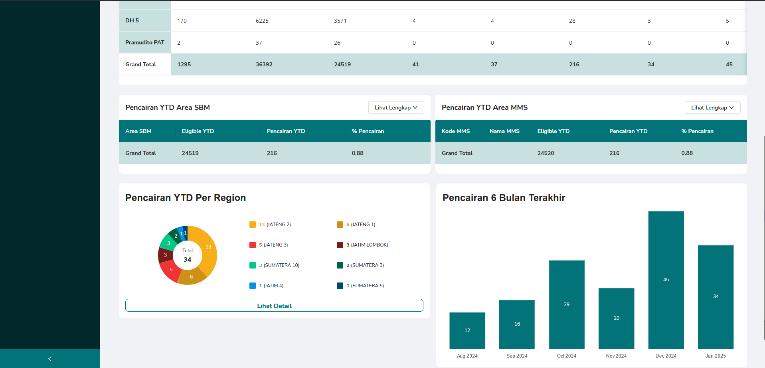Screen dimensions: 765x368
Task: Click the Nama MMS column header
Action: coord(504,131)
